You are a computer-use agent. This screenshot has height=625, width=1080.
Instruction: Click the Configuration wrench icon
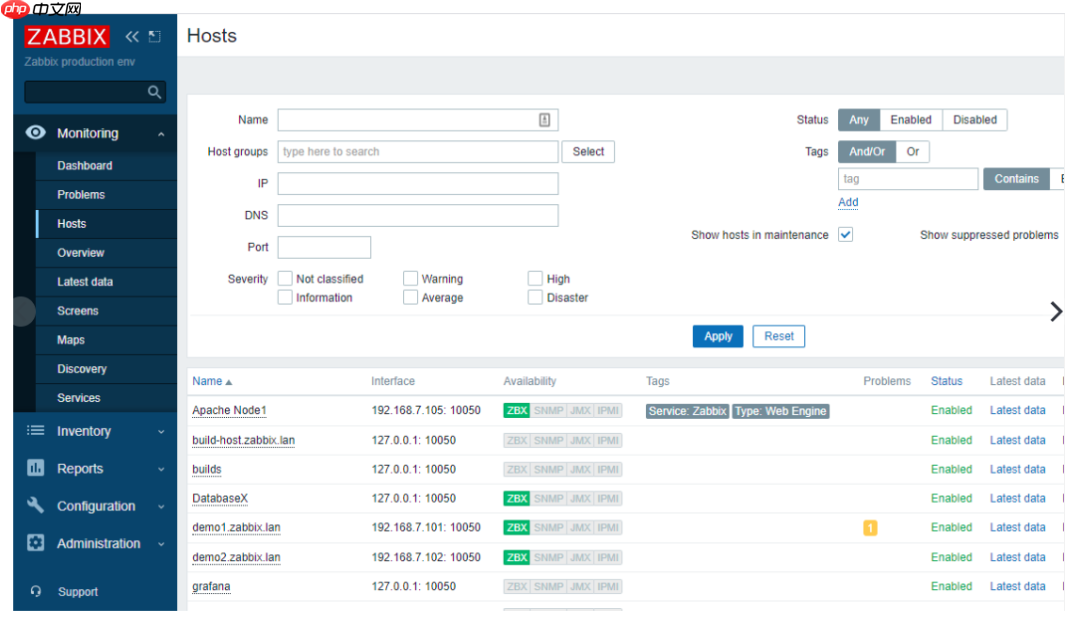(x=36, y=505)
